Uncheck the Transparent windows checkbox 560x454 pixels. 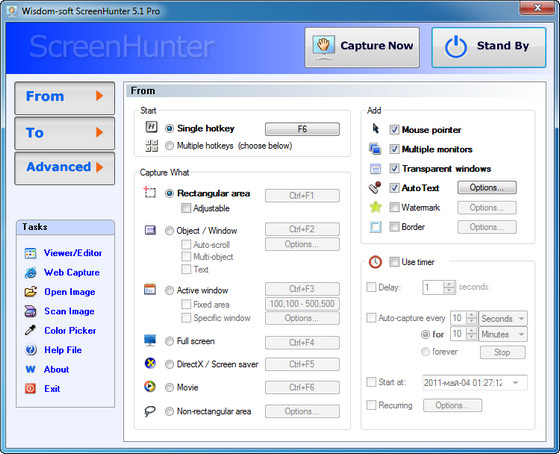coord(394,168)
